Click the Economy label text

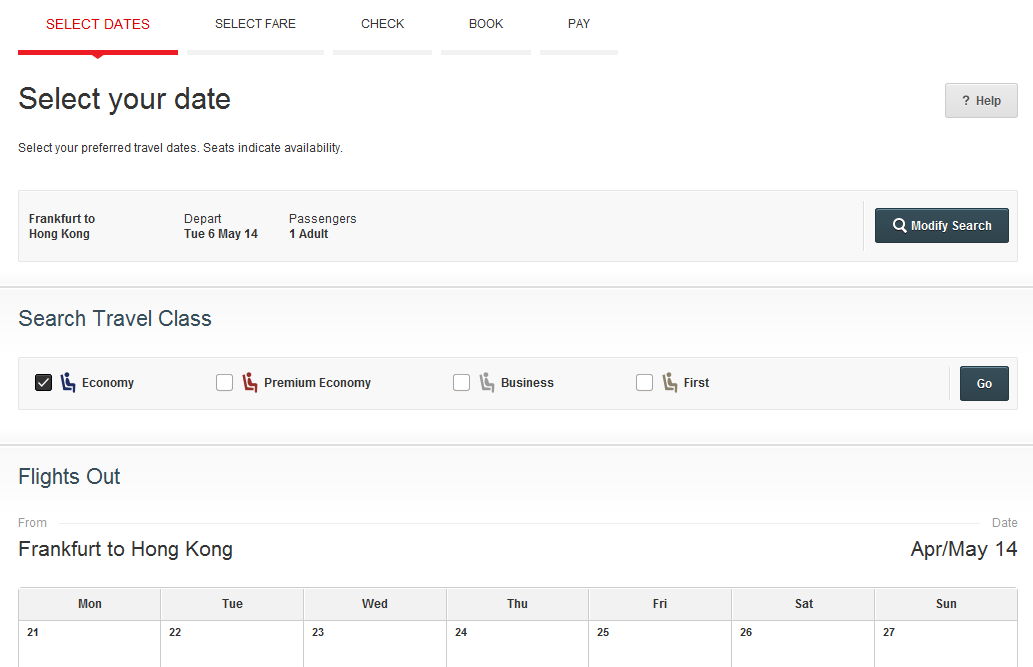click(x=108, y=383)
